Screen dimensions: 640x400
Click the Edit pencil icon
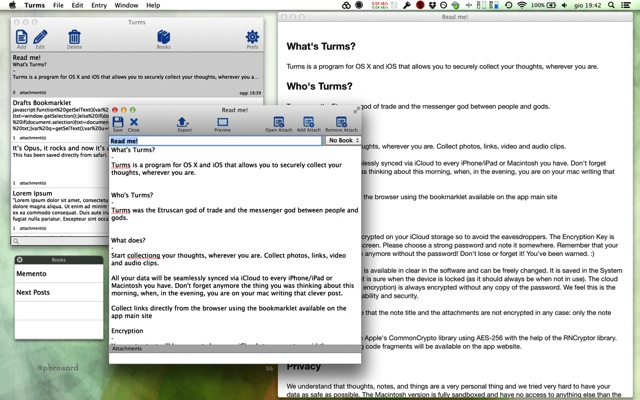pyautogui.click(x=40, y=37)
